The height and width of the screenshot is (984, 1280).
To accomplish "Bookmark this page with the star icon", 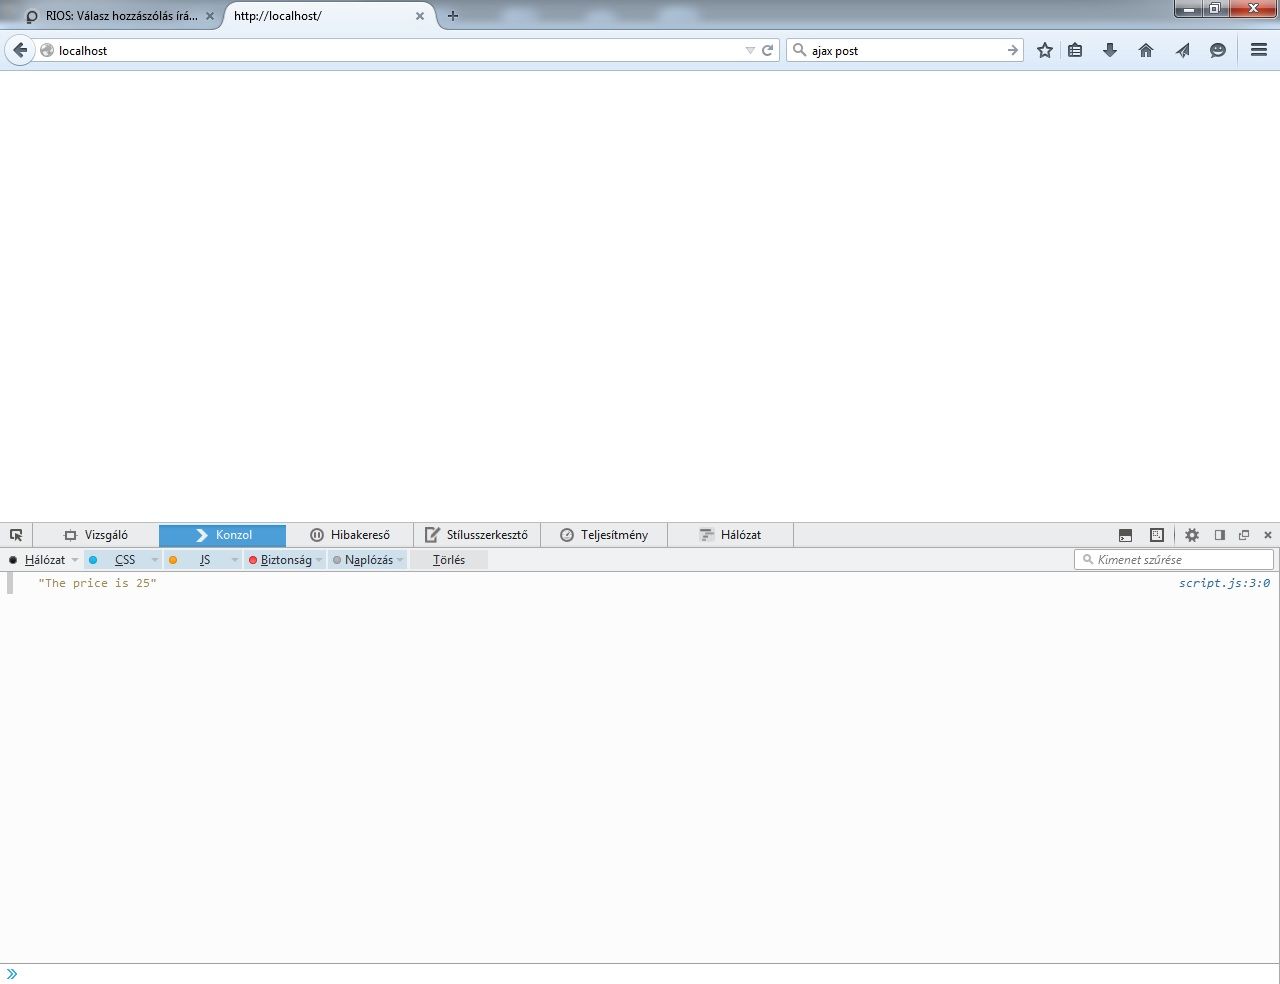I will [1045, 50].
